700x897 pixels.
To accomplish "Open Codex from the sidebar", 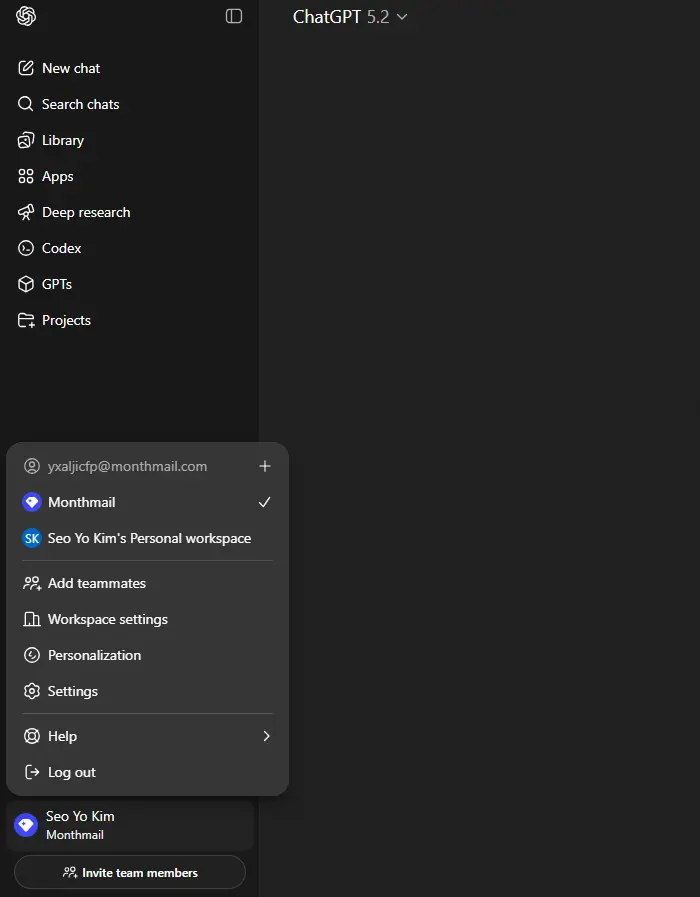I will 129,248.
